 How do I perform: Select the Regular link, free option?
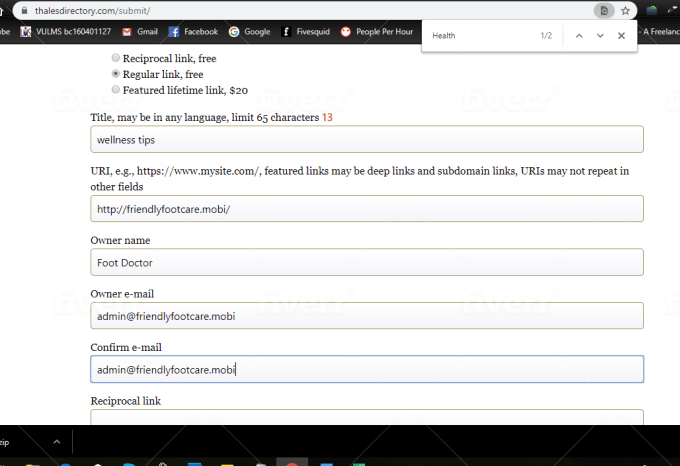[x=116, y=74]
